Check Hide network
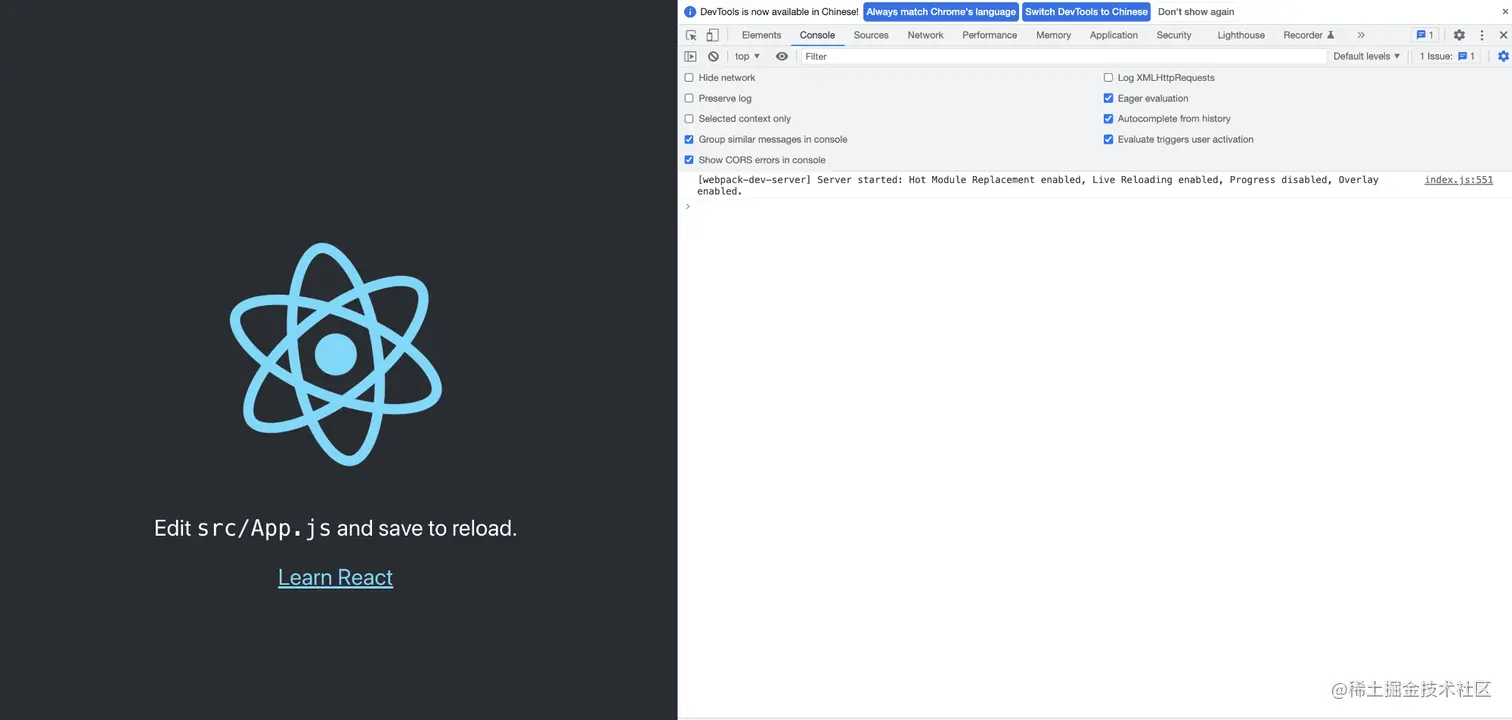Image resolution: width=1512 pixels, height=720 pixels. 689,78
